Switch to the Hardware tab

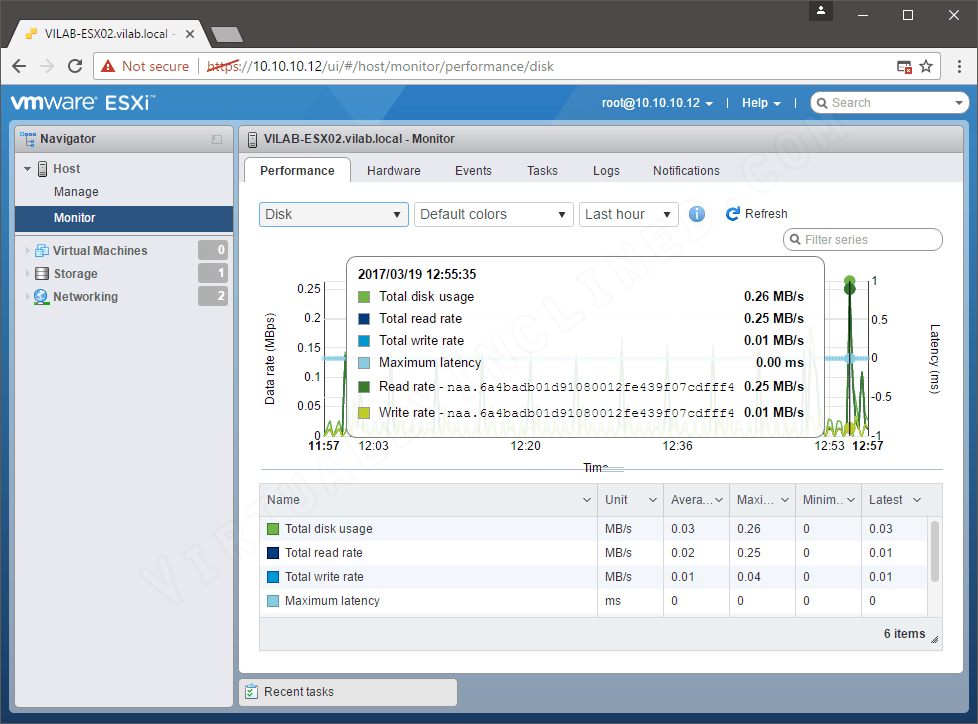394,171
